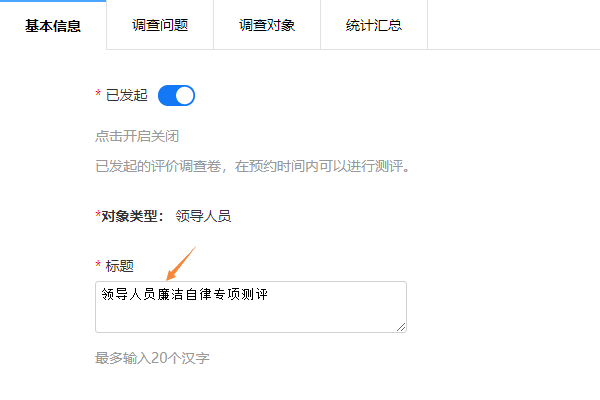Click the 领导人员 object type value
Screen dimensions: 600x400
pyautogui.click(x=203, y=216)
